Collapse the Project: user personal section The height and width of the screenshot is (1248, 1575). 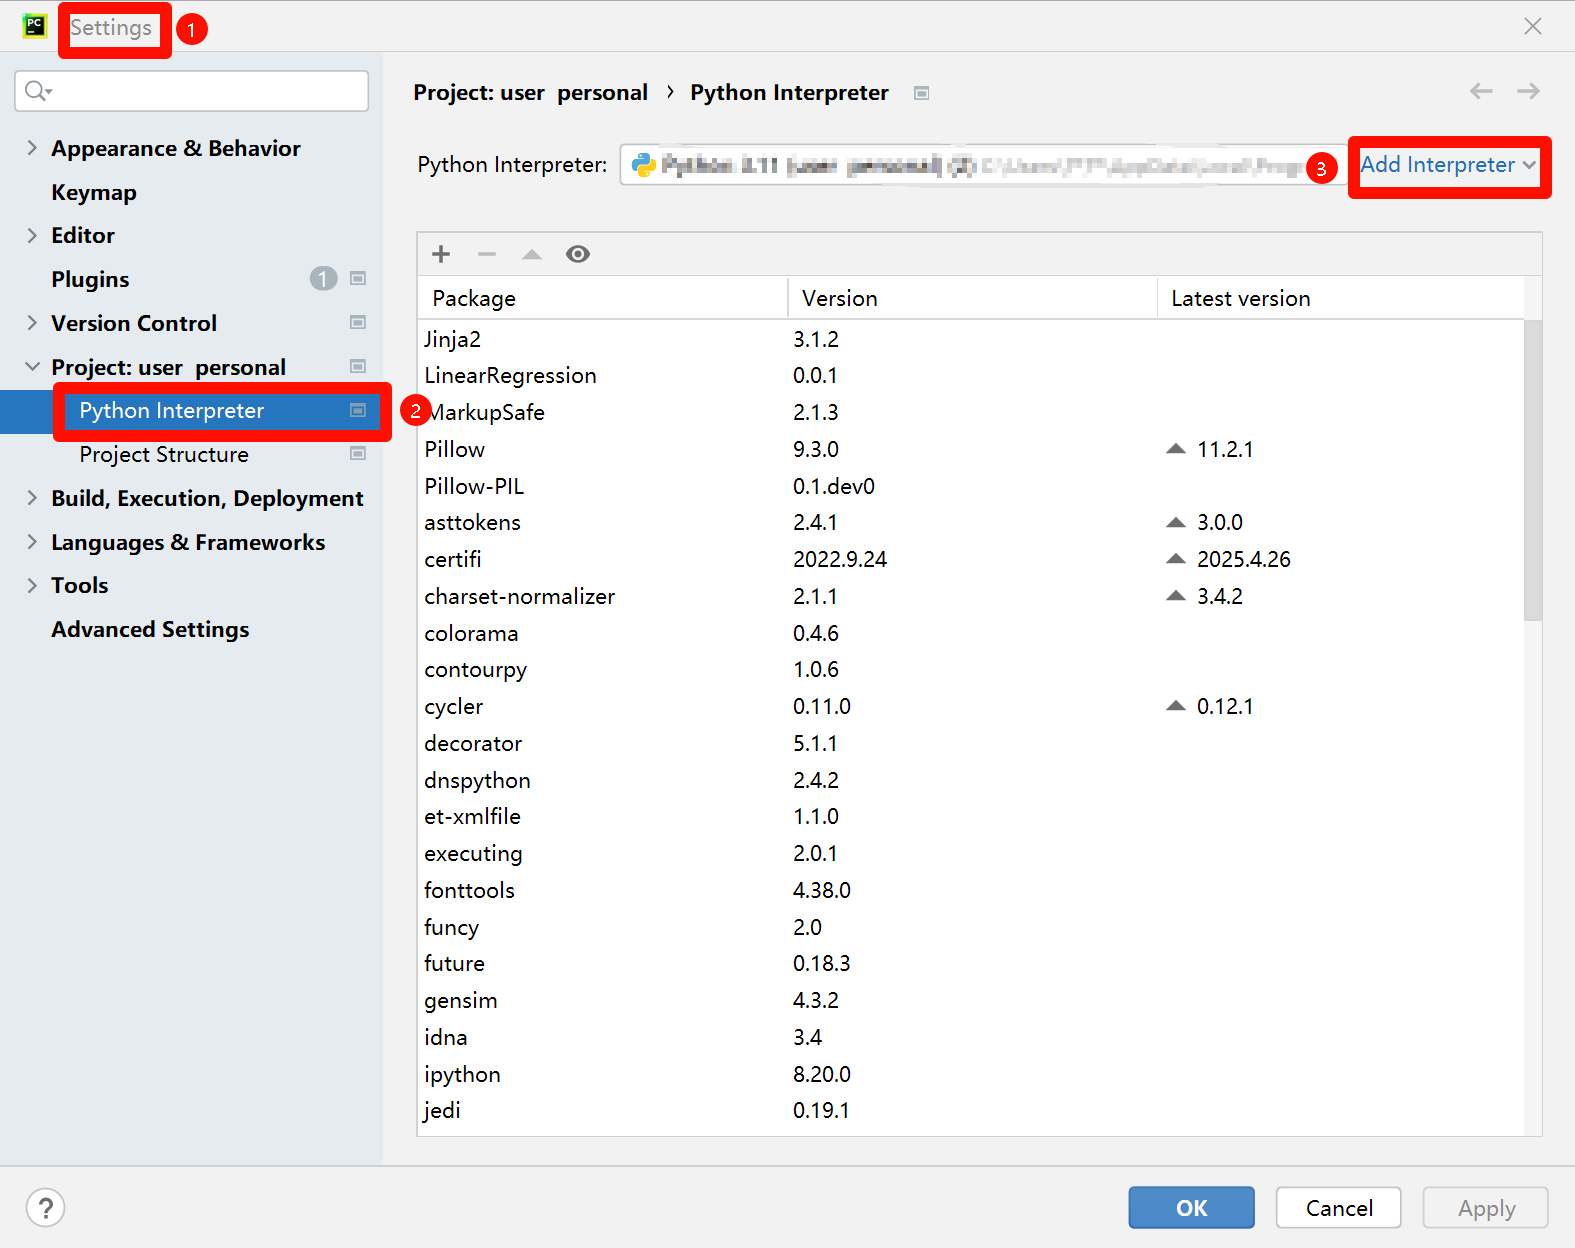click(32, 367)
